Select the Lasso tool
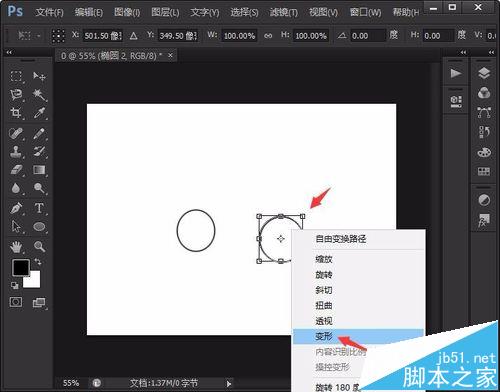 click(16, 95)
